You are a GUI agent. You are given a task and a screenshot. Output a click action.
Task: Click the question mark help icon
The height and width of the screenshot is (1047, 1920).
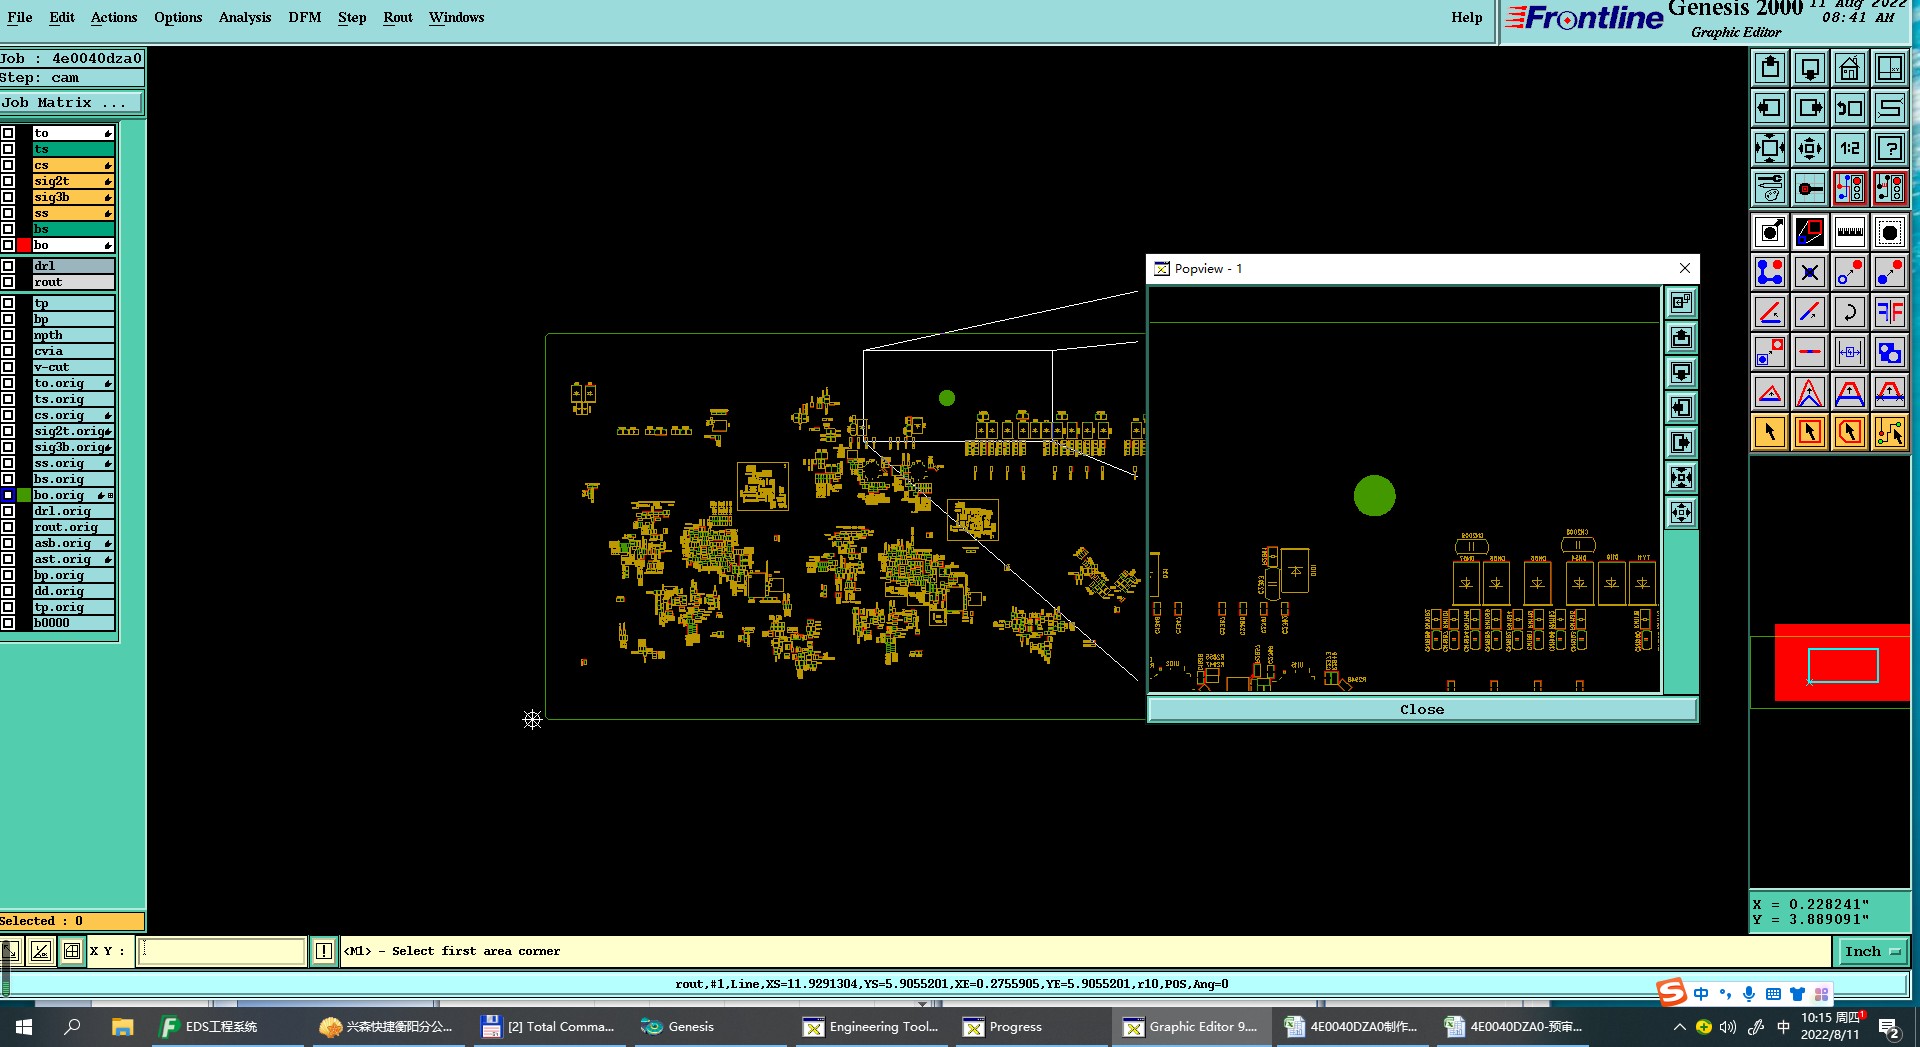click(1890, 148)
